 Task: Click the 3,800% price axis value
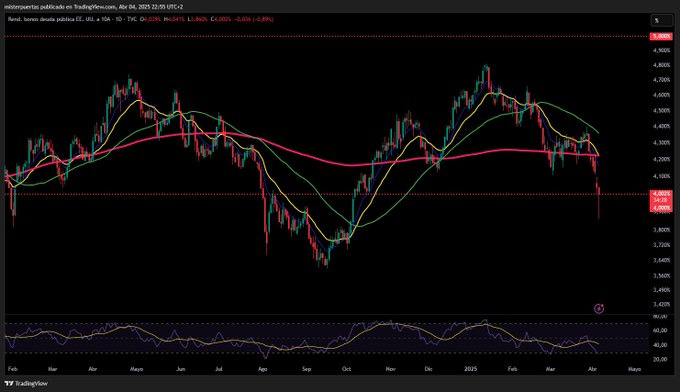(x=661, y=230)
